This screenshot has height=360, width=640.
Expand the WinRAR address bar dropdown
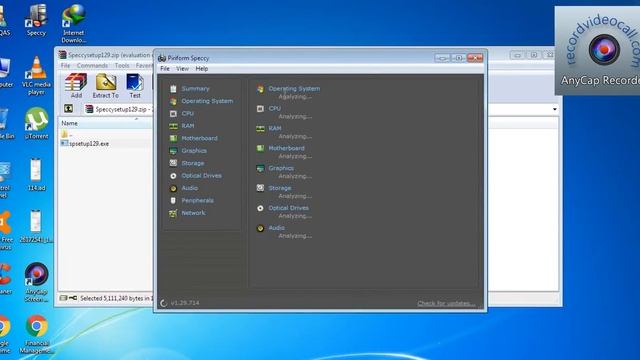pos(554,109)
